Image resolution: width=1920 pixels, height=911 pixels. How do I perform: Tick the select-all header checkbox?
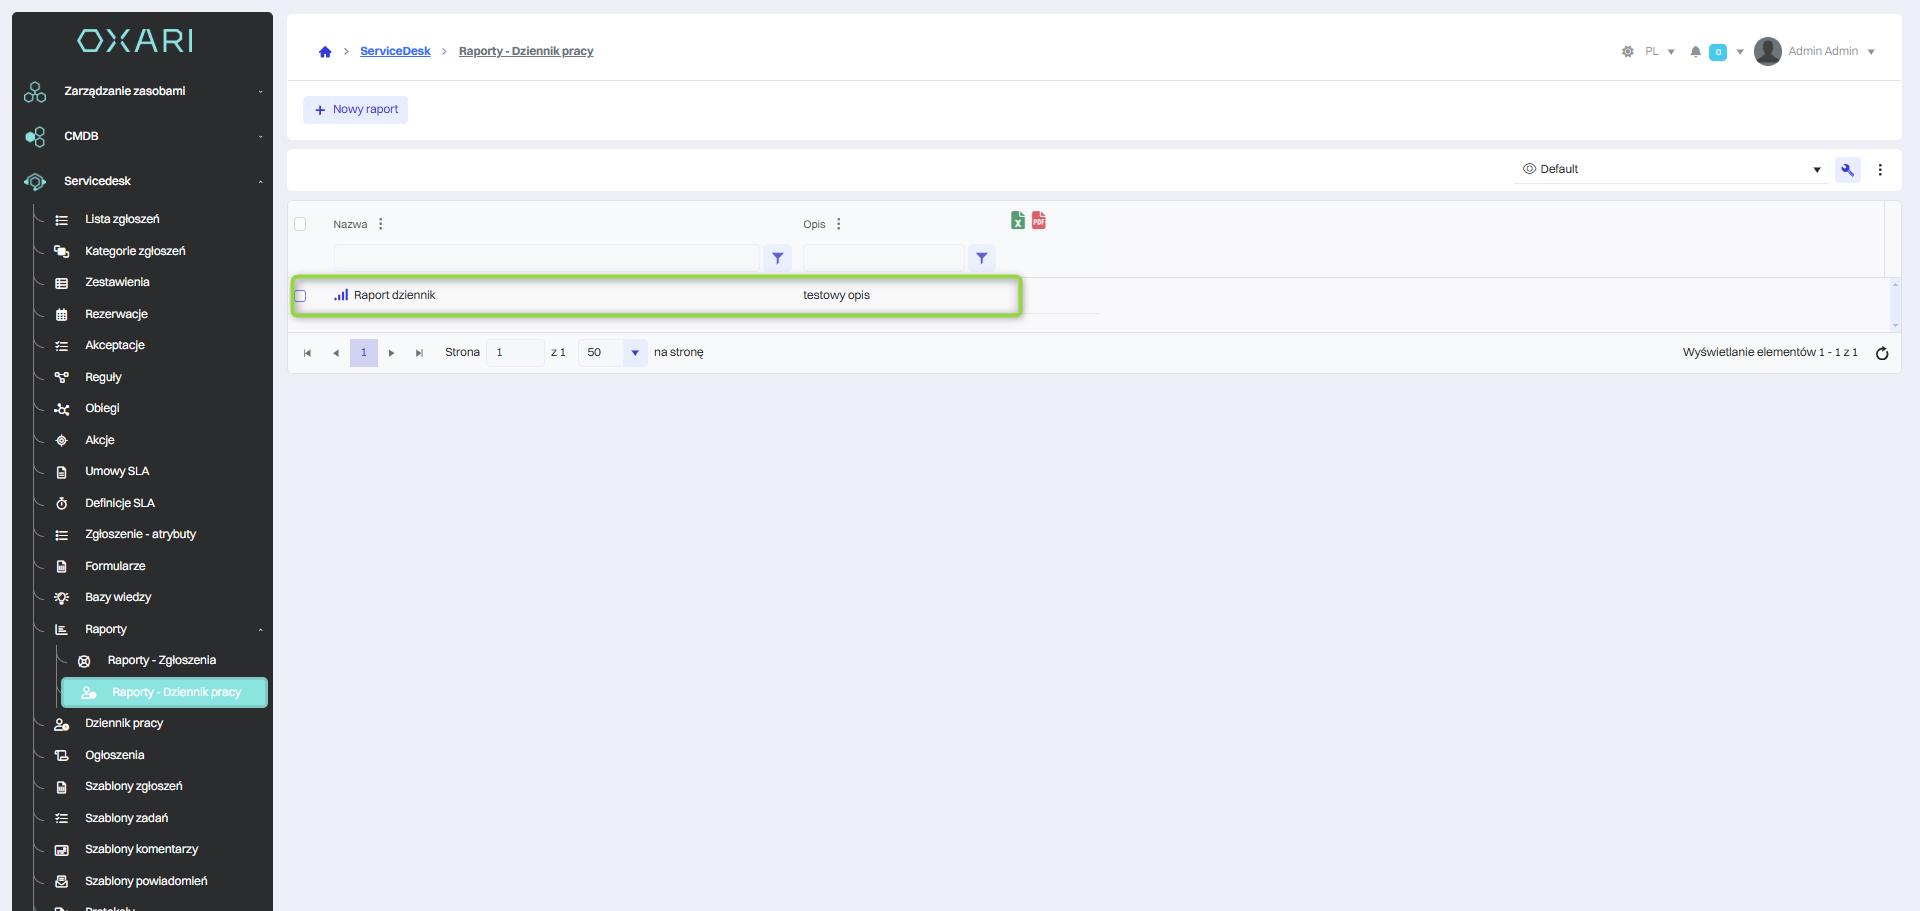coord(300,224)
